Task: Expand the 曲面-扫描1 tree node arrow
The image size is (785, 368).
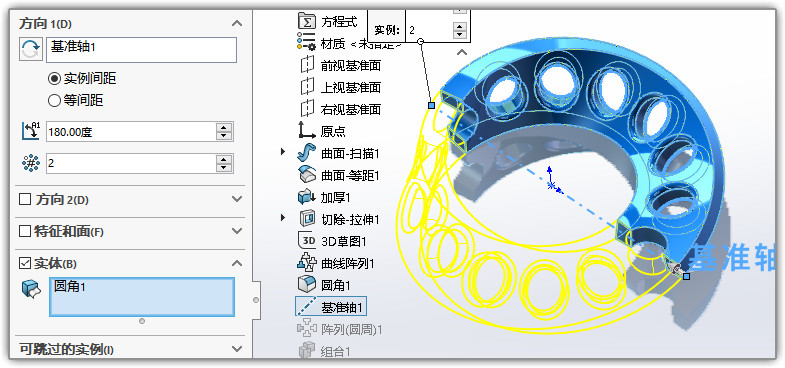Action: tap(283, 152)
